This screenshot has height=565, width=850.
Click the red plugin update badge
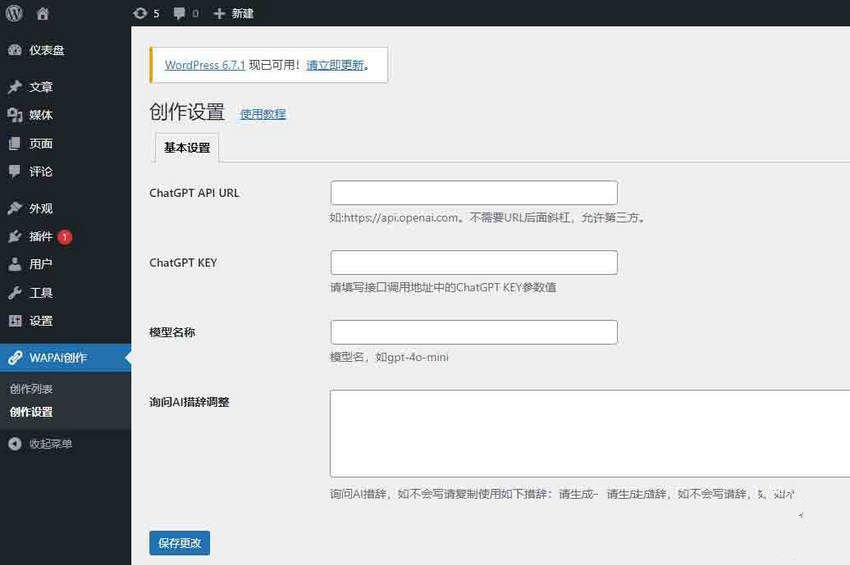(65, 237)
